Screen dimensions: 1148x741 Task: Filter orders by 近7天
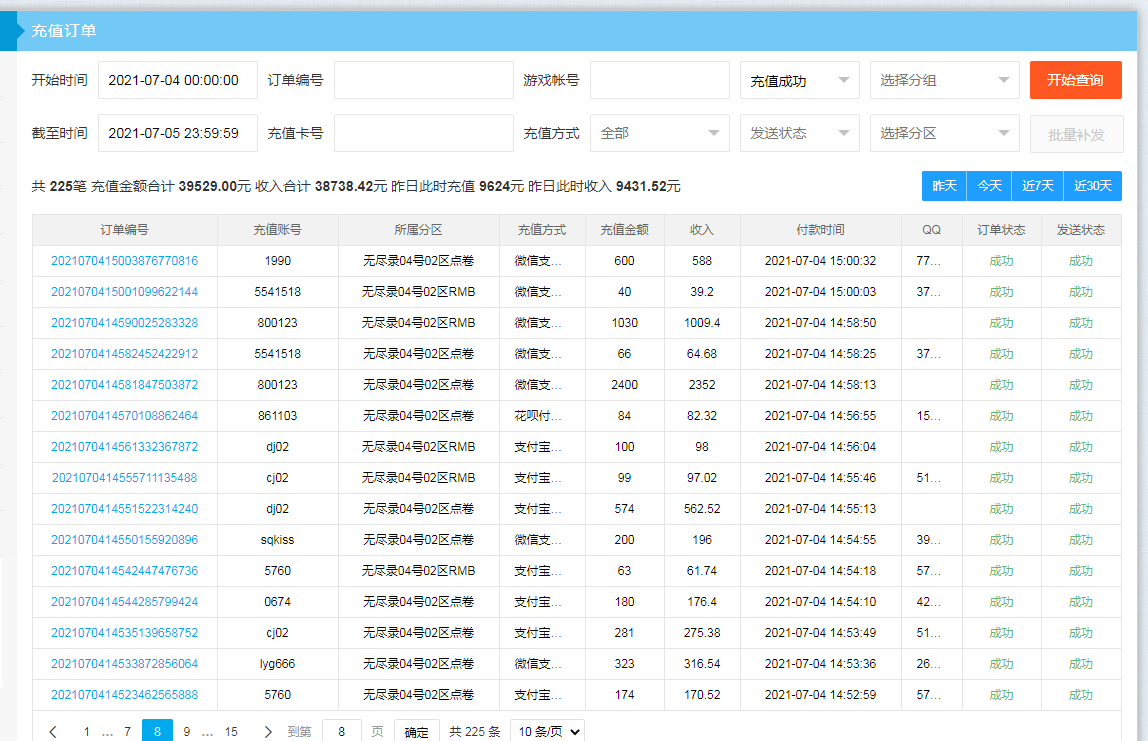(1037, 186)
